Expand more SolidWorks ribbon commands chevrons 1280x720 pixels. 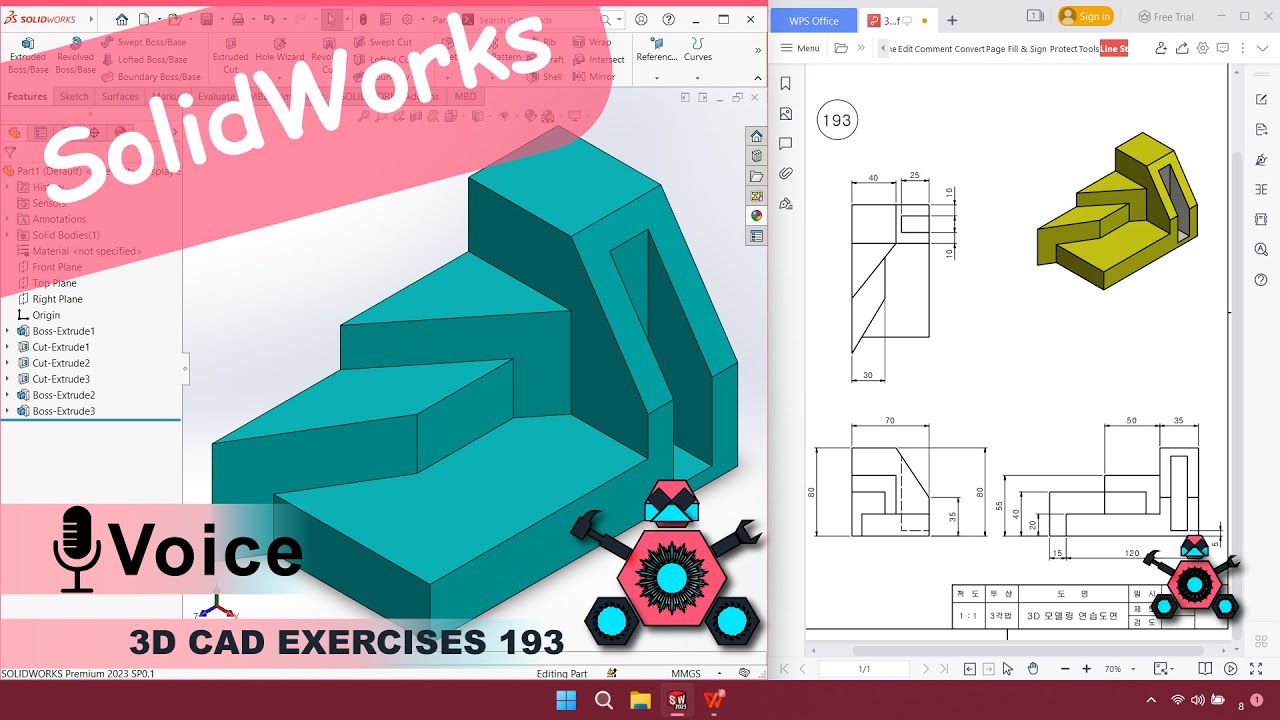(x=757, y=49)
